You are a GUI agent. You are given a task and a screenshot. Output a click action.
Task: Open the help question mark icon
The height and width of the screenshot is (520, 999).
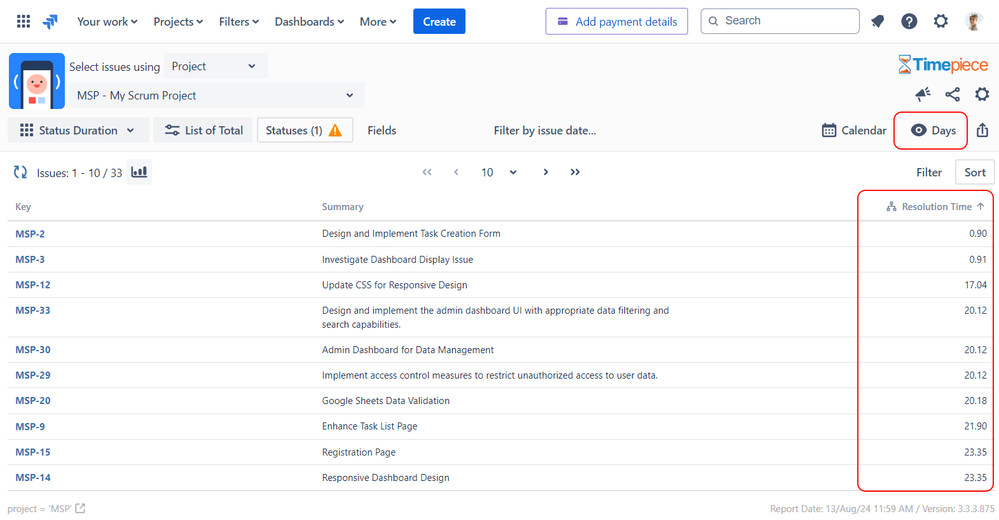point(909,22)
